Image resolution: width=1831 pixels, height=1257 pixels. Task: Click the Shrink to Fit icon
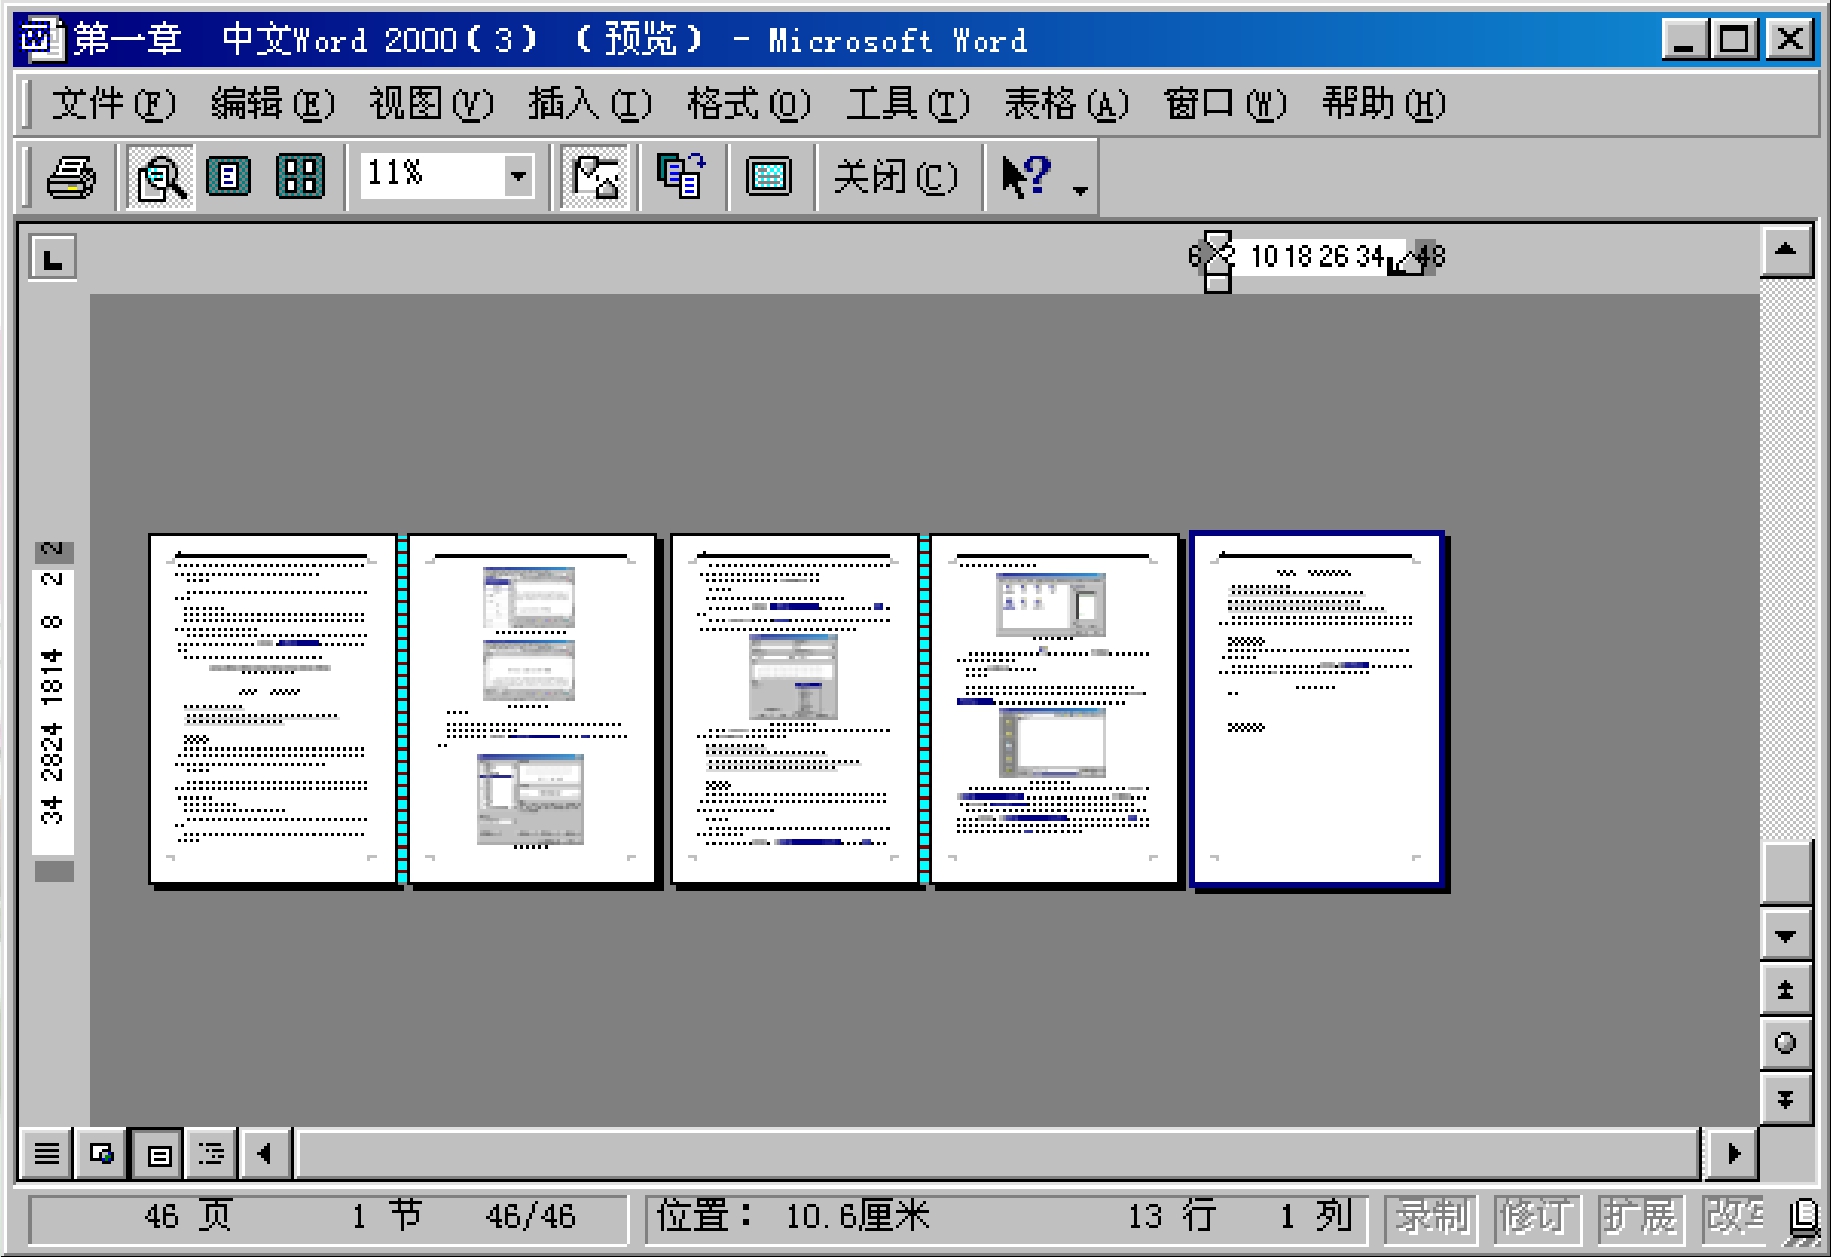[682, 177]
